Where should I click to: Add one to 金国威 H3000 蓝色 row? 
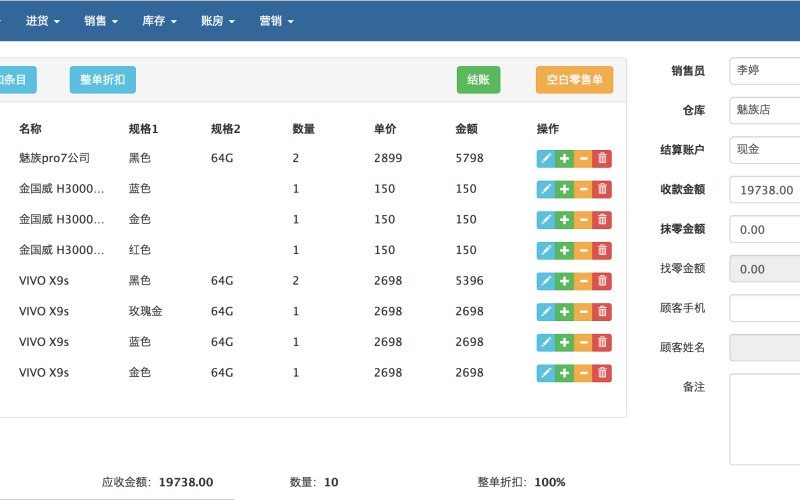[x=564, y=189]
